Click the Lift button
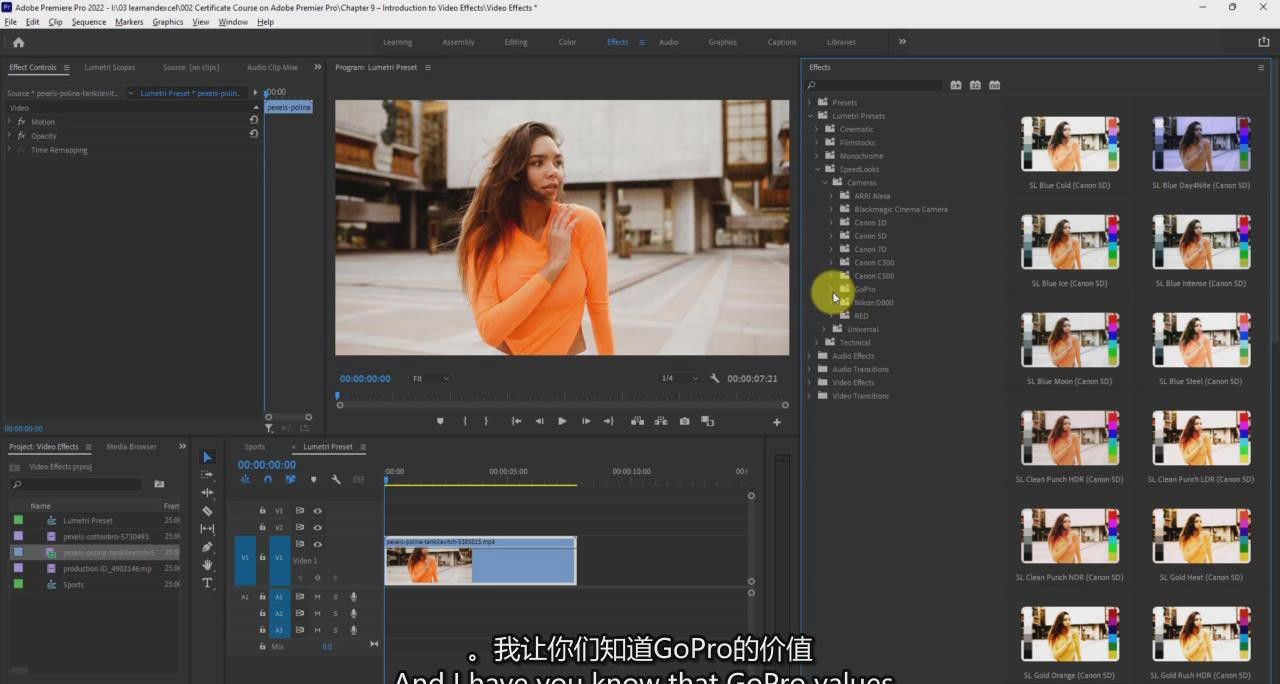This screenshot has width=1280, height=684. click(637, 421)
